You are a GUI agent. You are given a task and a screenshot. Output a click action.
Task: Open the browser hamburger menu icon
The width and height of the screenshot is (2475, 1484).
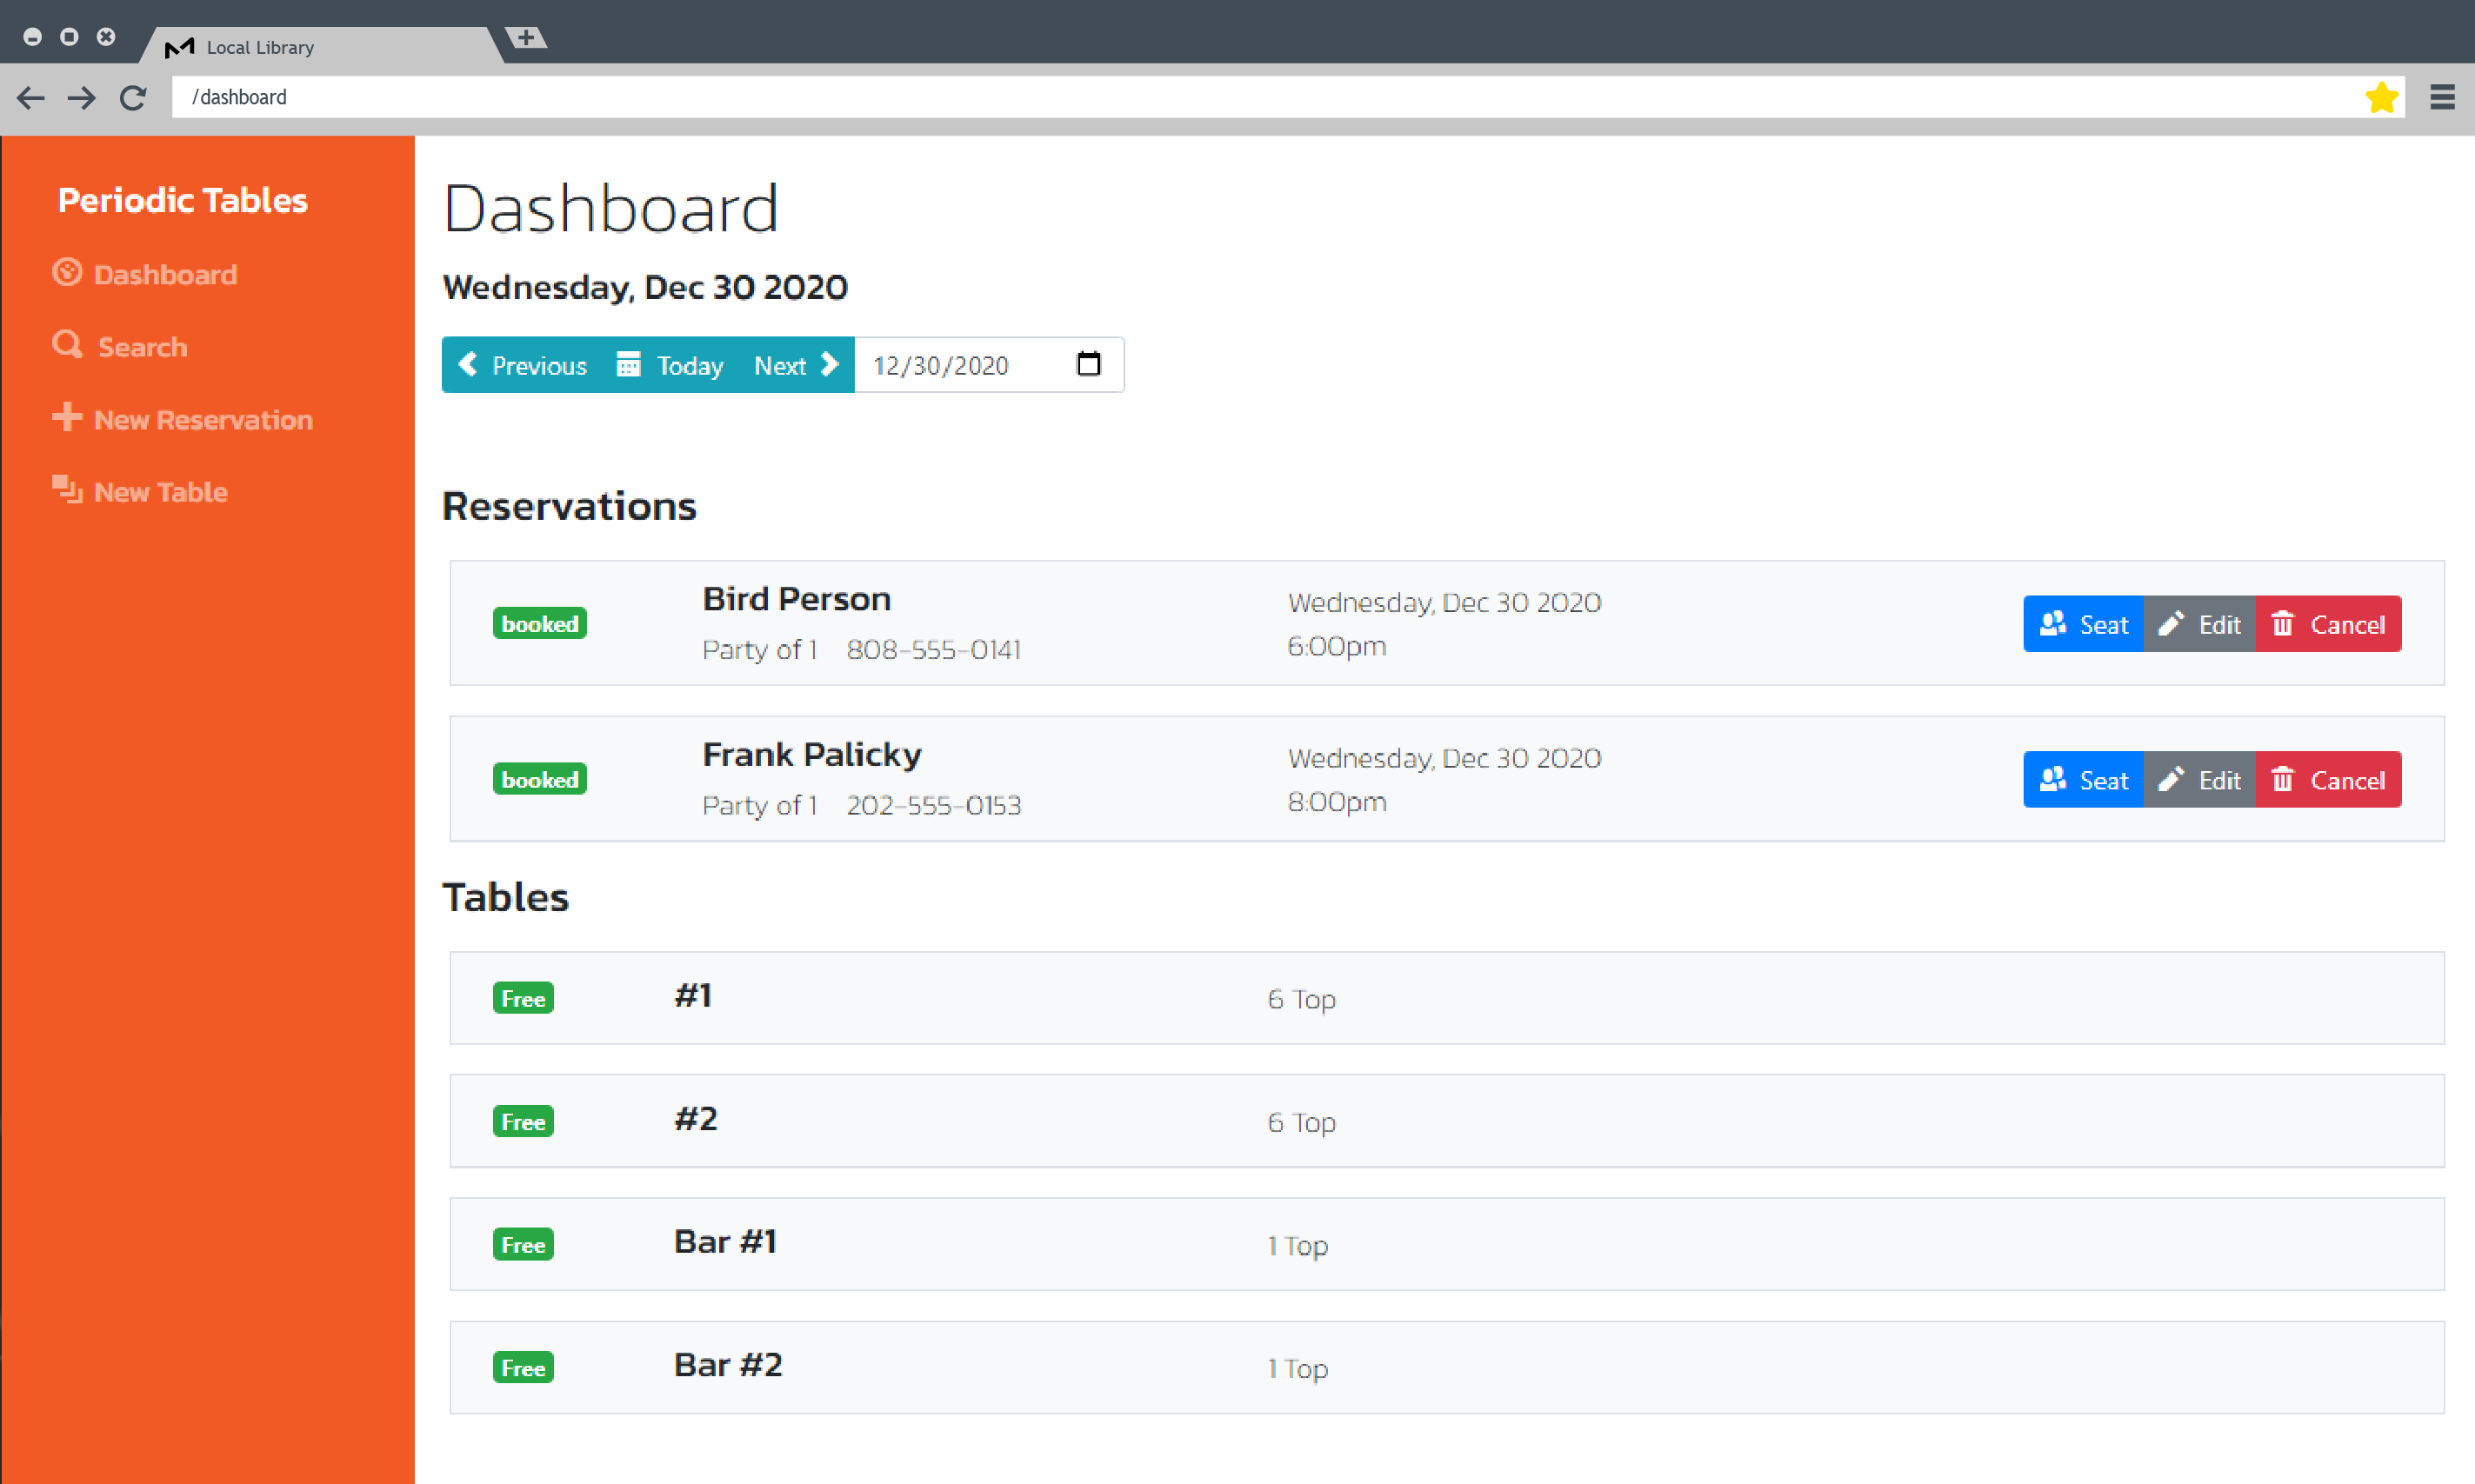click(x=2442, y=97)
